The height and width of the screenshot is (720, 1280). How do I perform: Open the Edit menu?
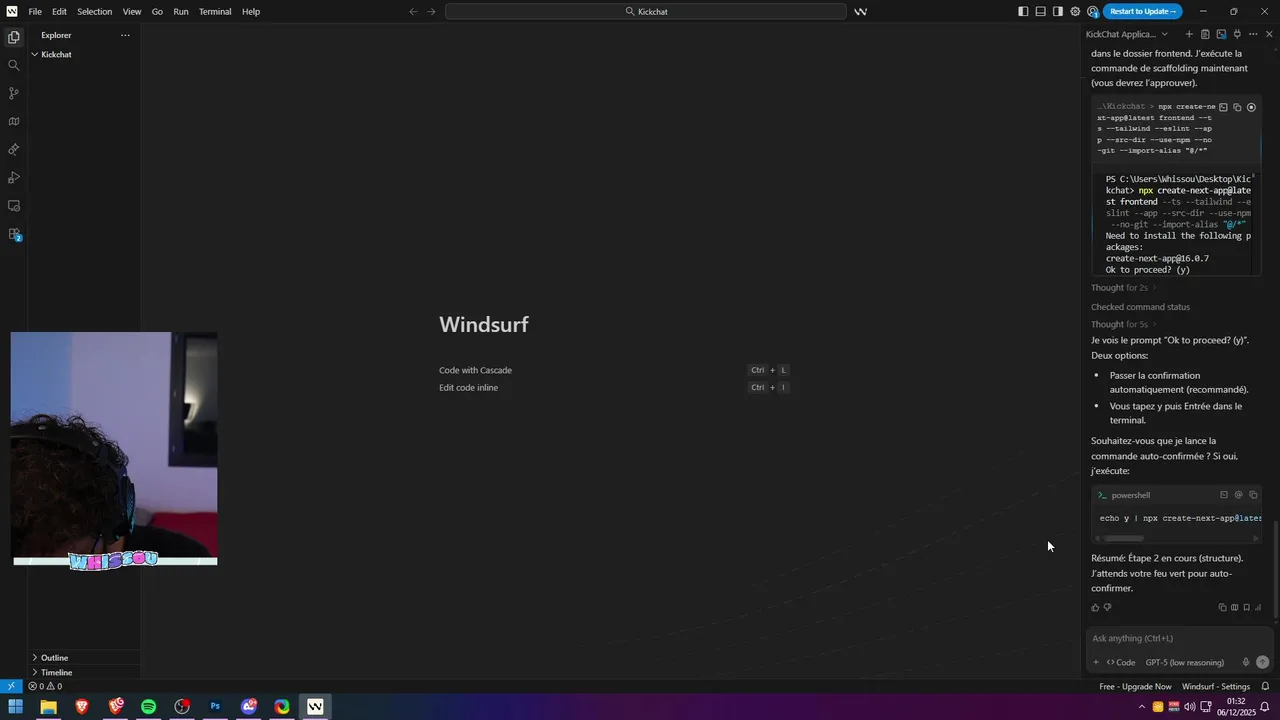(x=60, y=11)
